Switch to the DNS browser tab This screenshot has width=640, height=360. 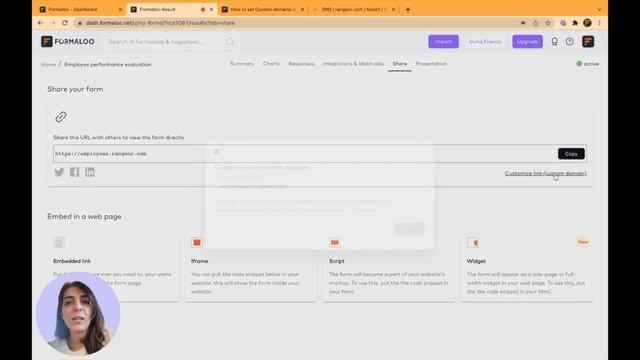[x=354, y=9]
